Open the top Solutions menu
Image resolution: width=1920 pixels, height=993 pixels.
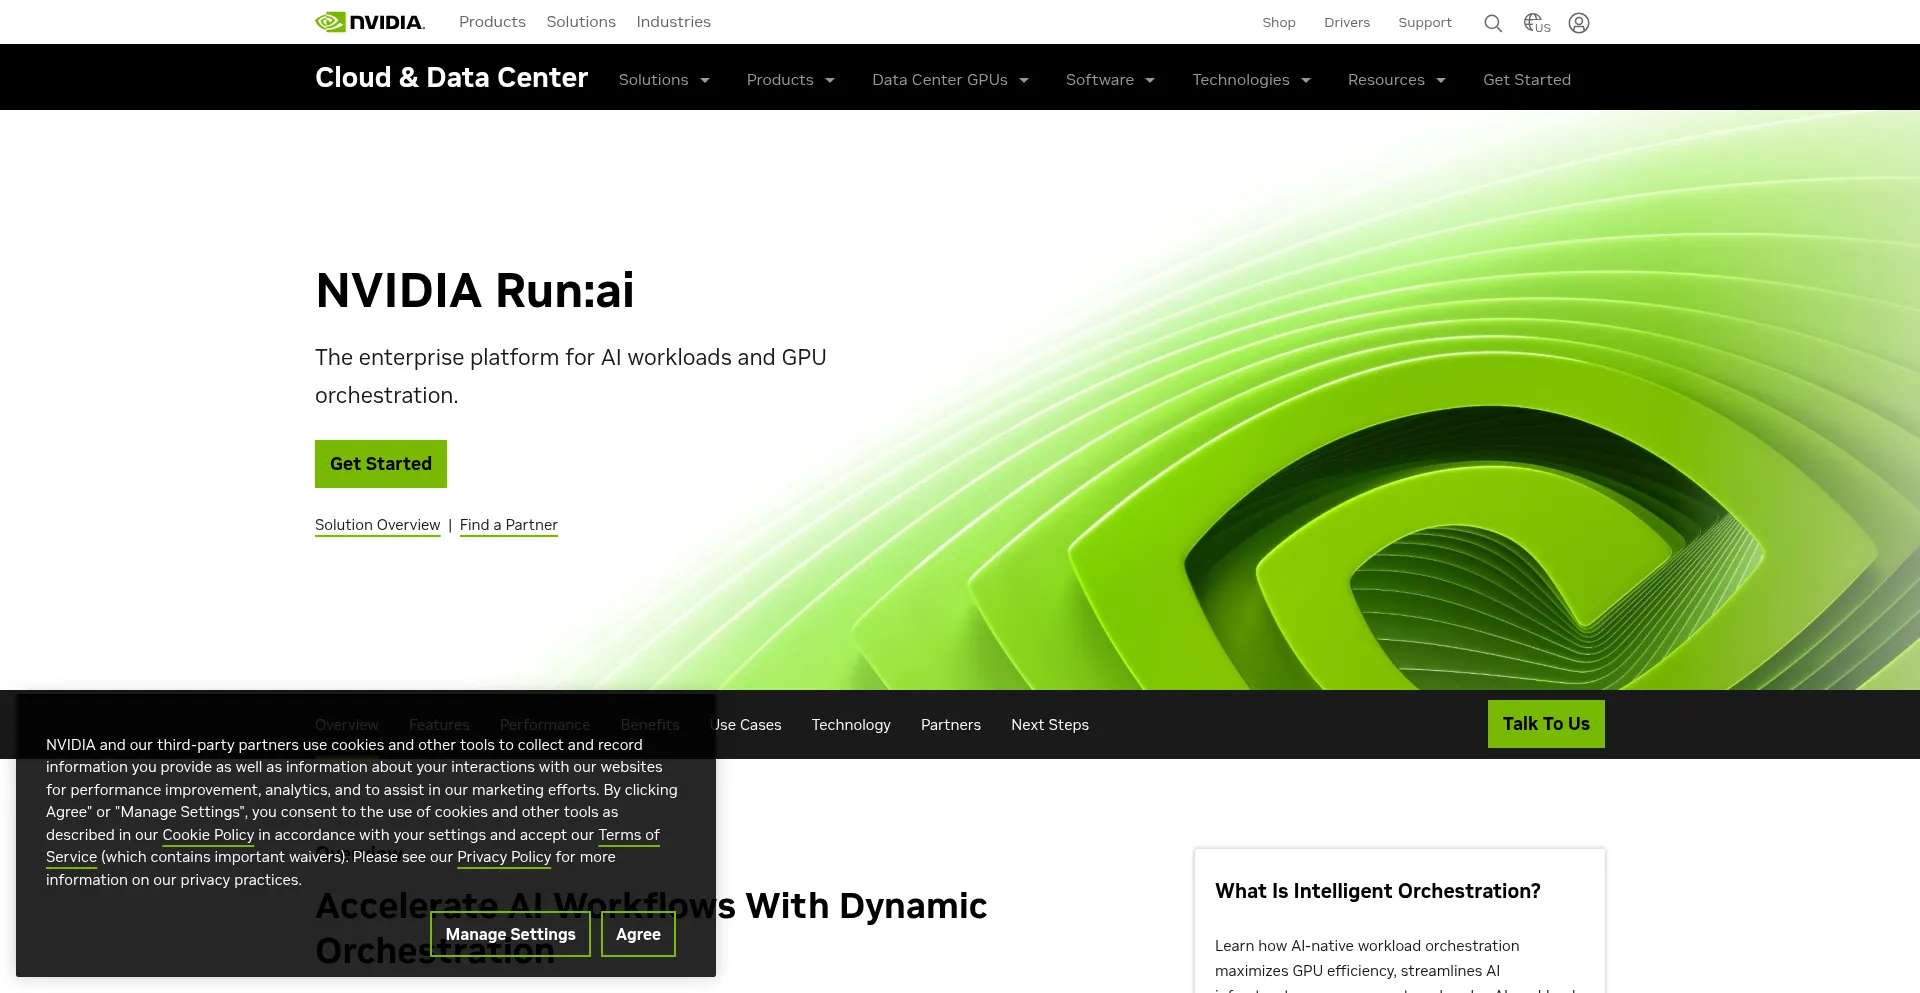click(x=581, y=22)
